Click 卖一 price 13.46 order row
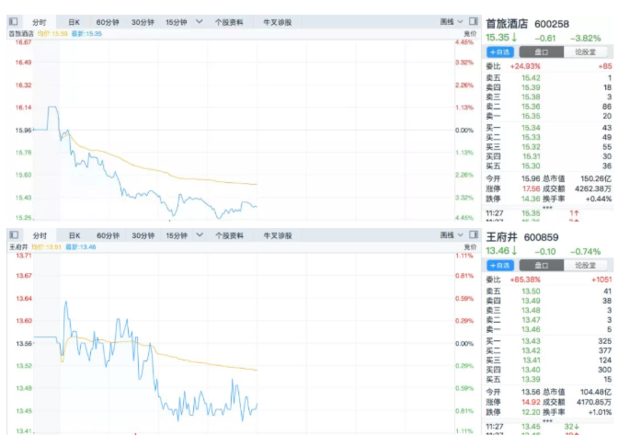The width and height of the screenshot is (630, 446). [x=549, y=329]
